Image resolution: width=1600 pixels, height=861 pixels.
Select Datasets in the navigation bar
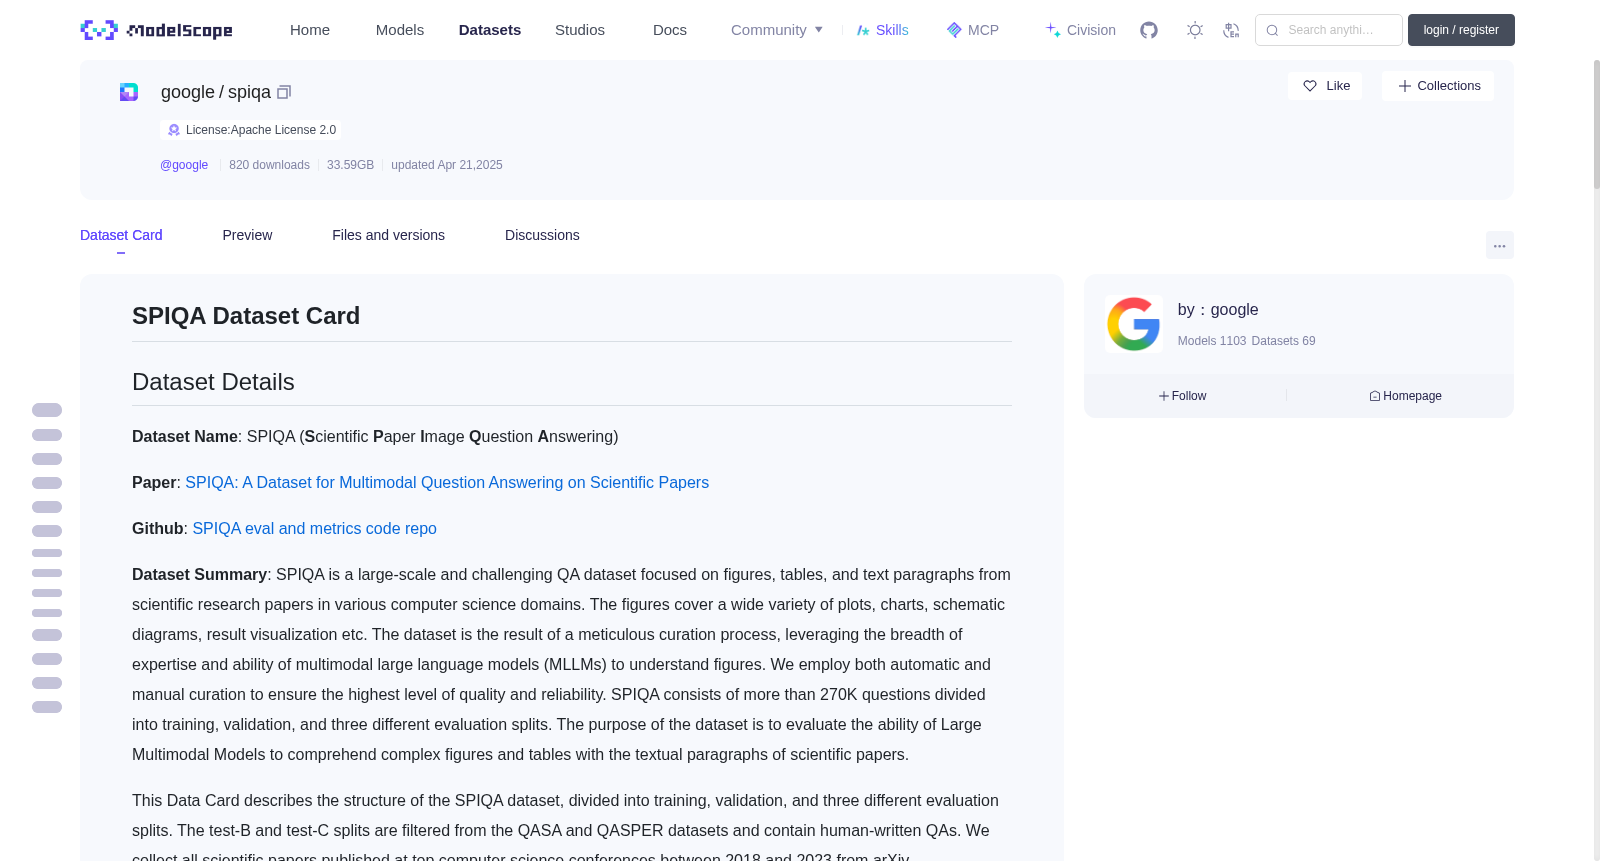[490, 30]
